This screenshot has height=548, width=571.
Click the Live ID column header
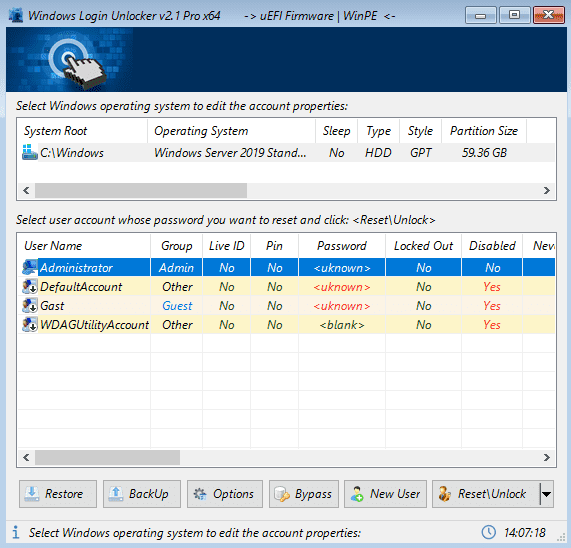click(x=227, y=246)
